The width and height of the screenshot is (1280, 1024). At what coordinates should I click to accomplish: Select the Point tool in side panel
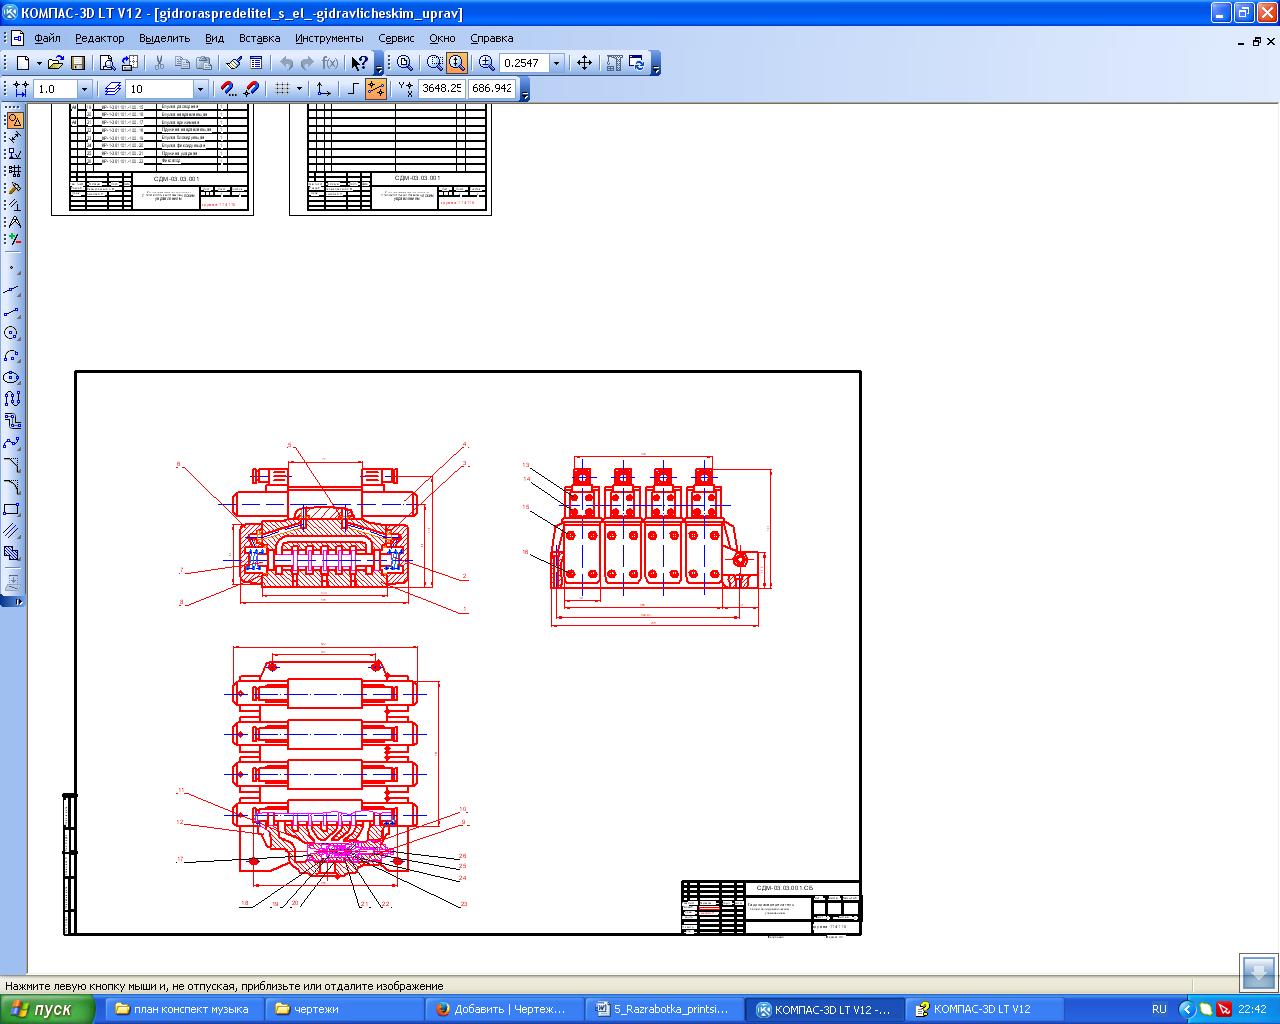(x=12, y=268)
